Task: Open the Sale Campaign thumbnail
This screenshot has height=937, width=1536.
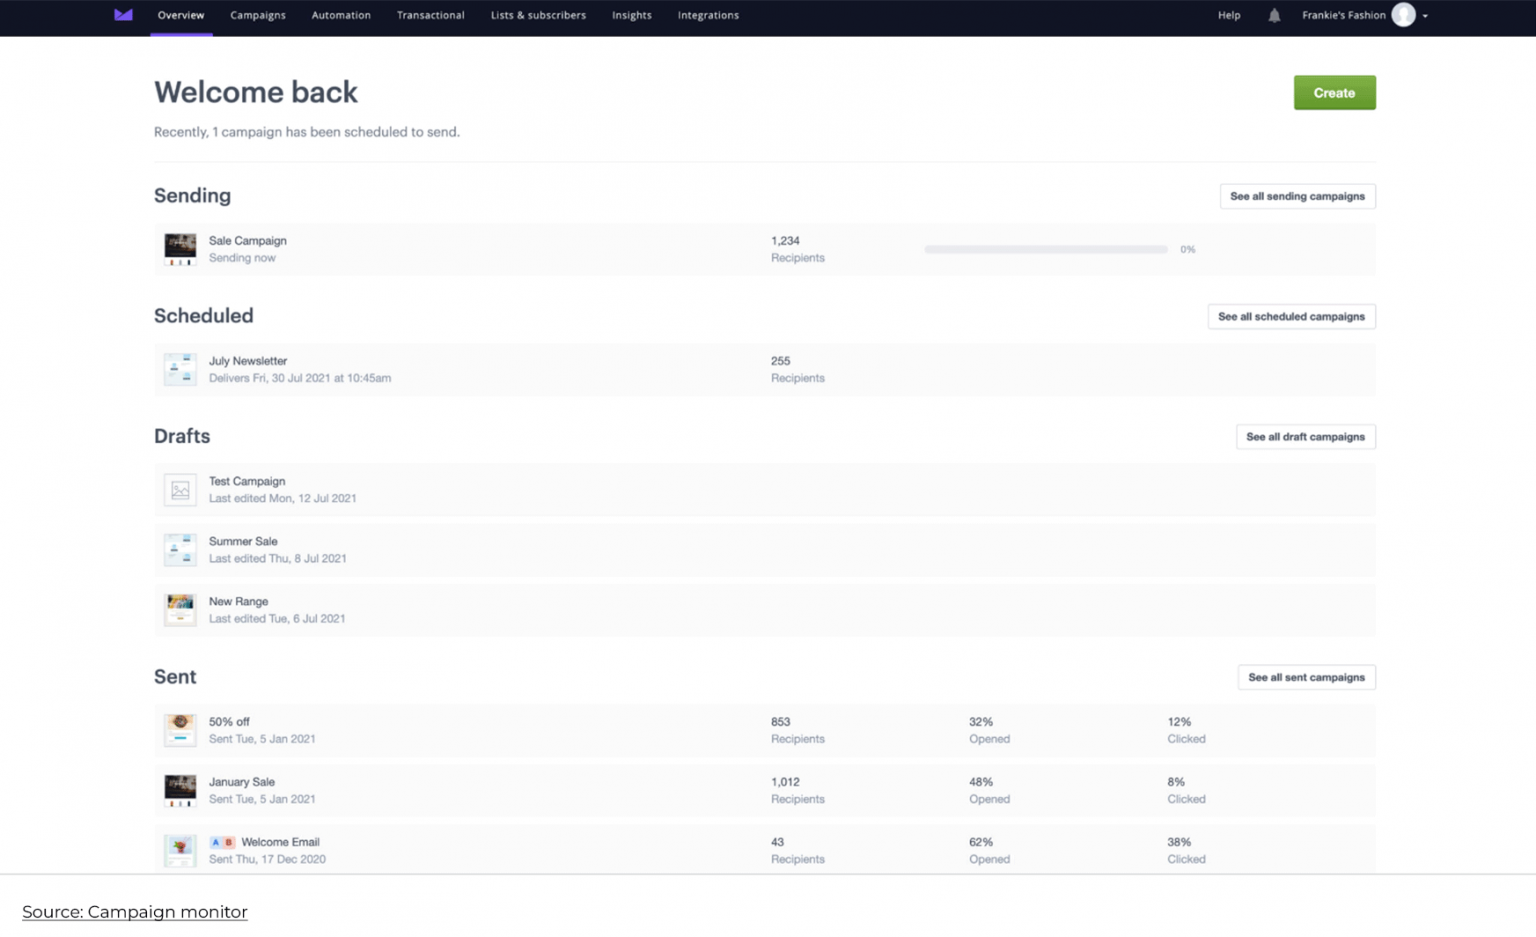Action: [x=180, y=249]
